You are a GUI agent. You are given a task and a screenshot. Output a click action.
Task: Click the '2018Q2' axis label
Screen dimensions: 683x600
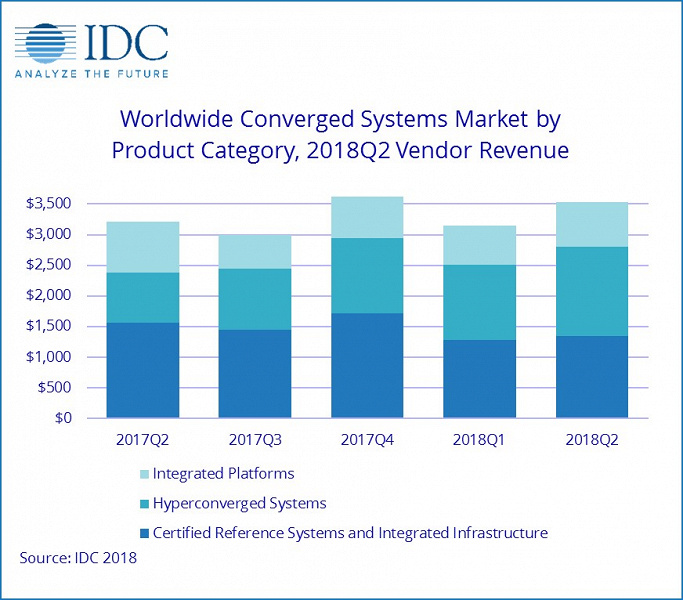tap(592, 440)
